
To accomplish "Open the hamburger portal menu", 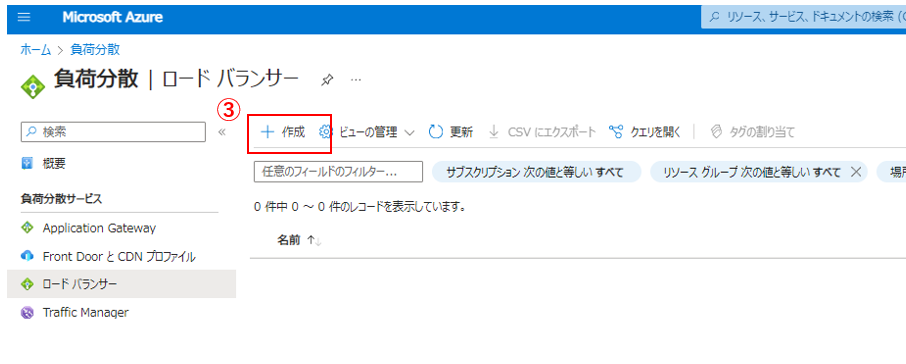I will tap(24, 17).
